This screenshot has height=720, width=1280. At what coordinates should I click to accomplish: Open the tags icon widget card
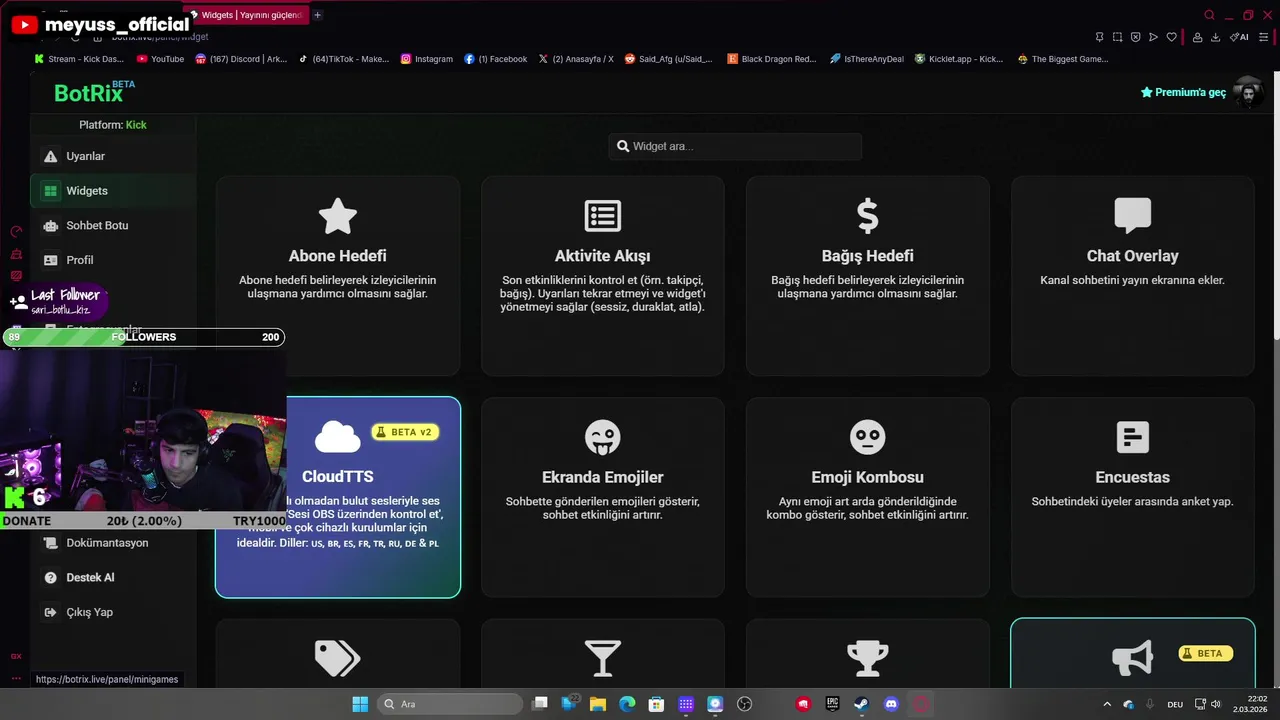(338, 654)
